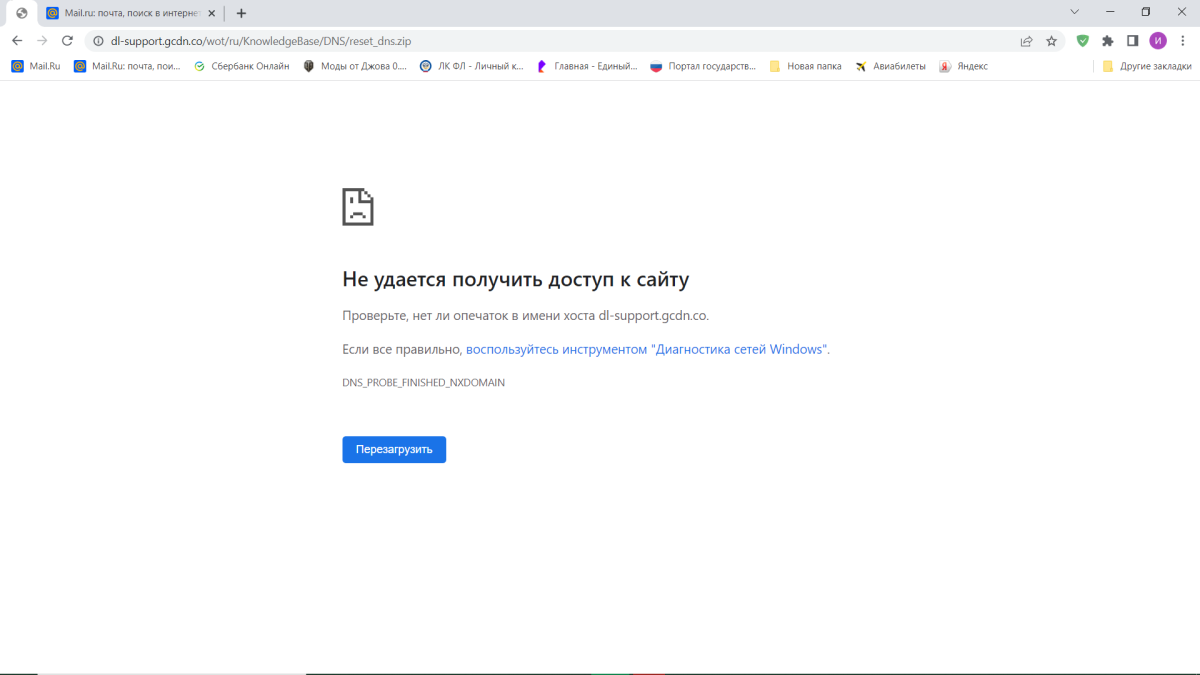Open the Главная - Единый... bookmark
Viewport: 1200px width, 675px height.
587,66
